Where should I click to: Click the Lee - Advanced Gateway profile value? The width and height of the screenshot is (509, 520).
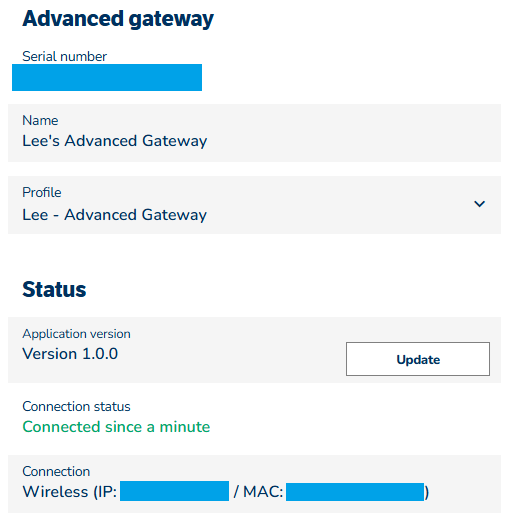(x=114, y=215)
